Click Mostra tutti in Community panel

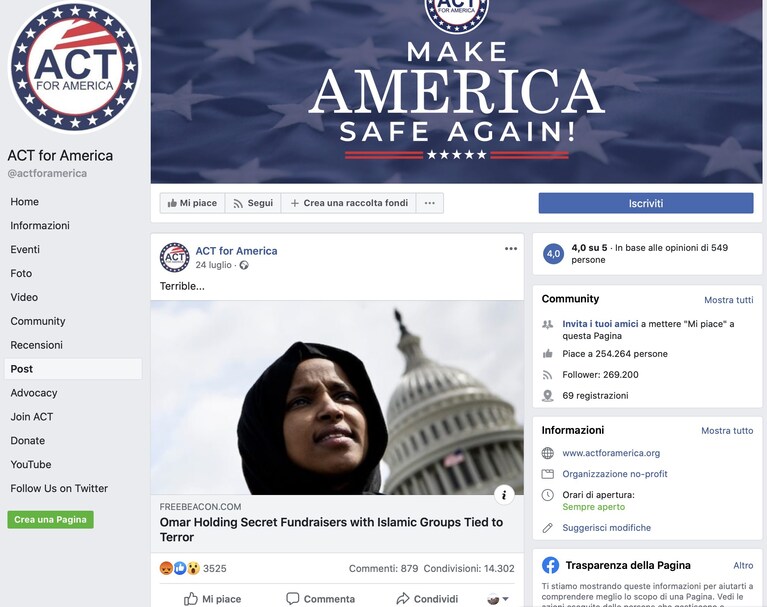[x=728, y=300]
